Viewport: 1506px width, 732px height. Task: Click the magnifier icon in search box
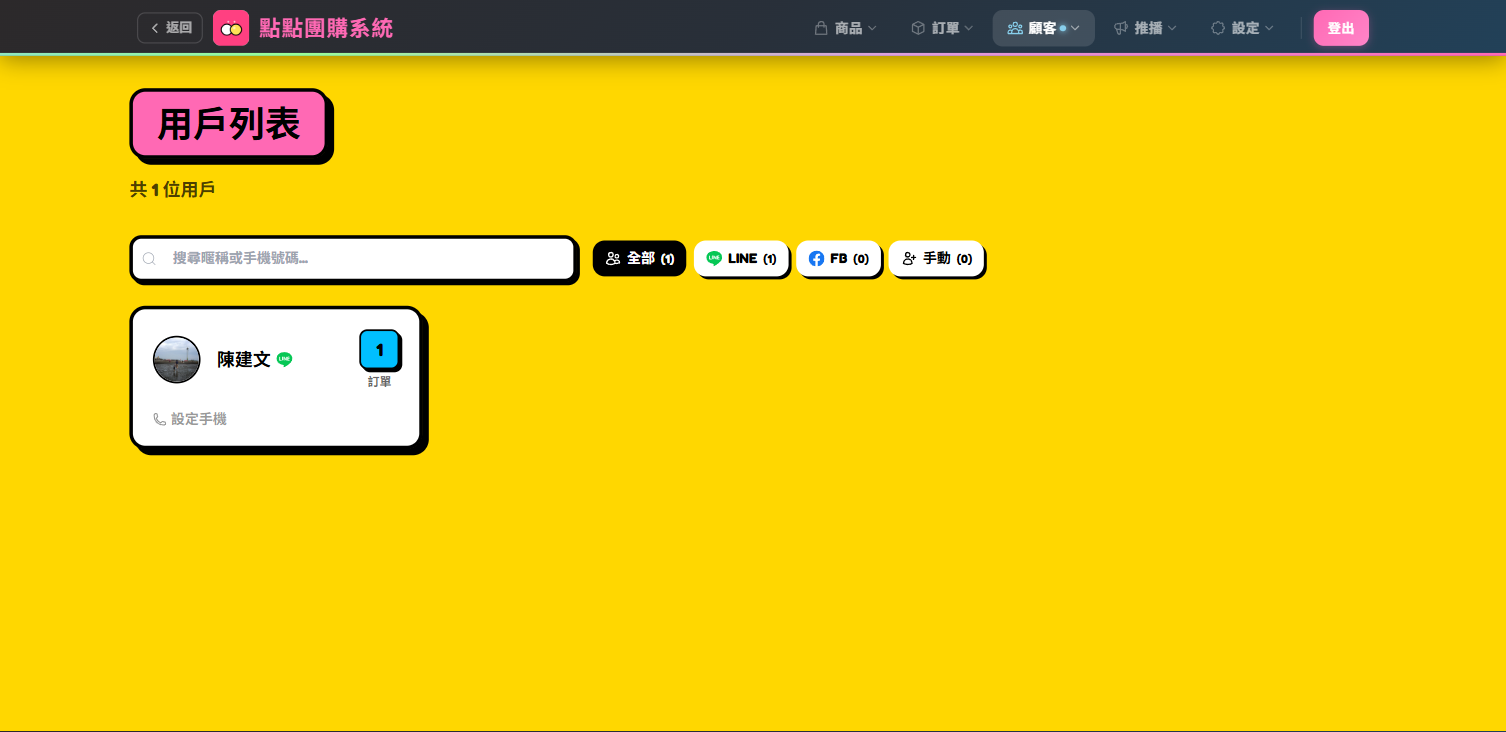[x=149, y=259]
